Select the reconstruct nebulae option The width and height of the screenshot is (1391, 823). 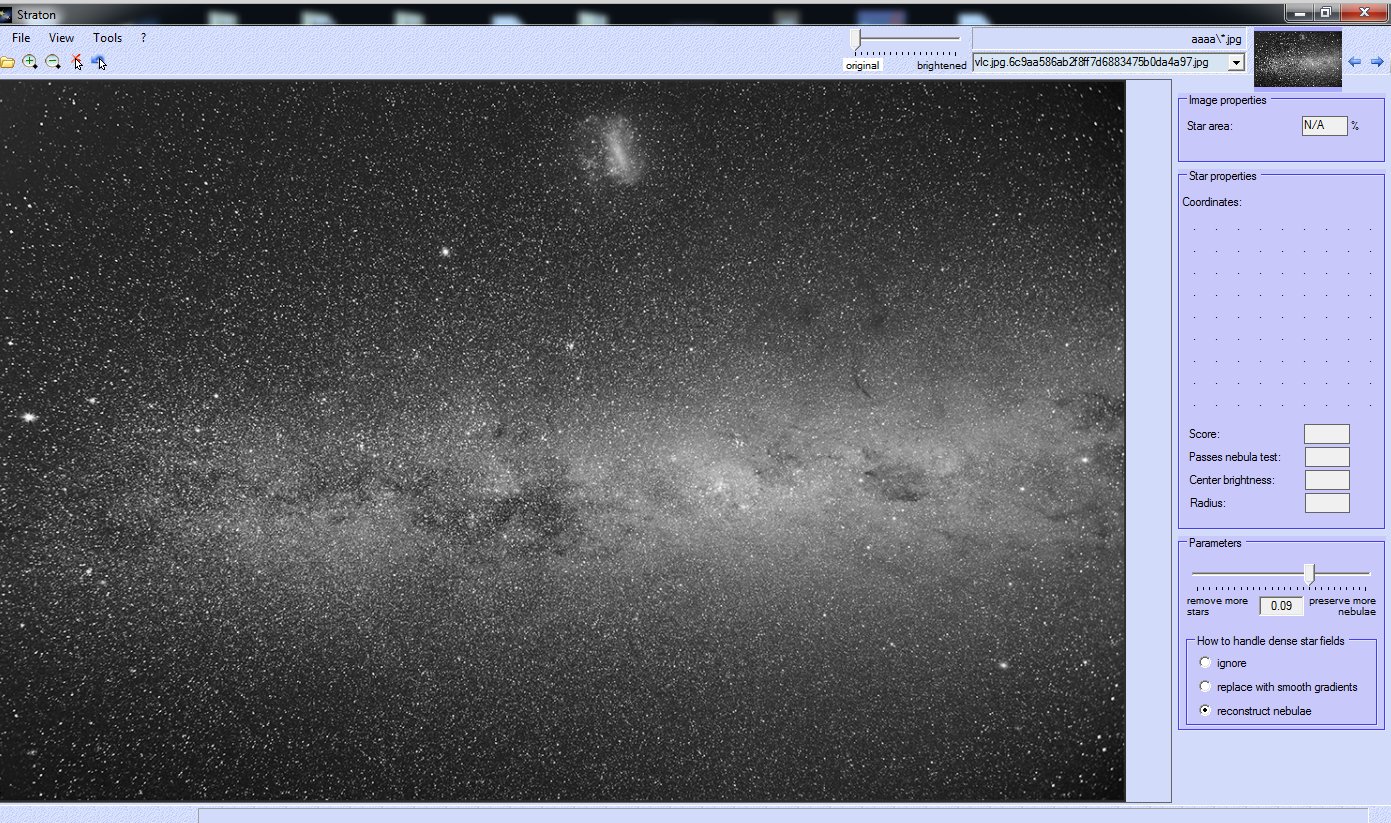coord(1205,711)
